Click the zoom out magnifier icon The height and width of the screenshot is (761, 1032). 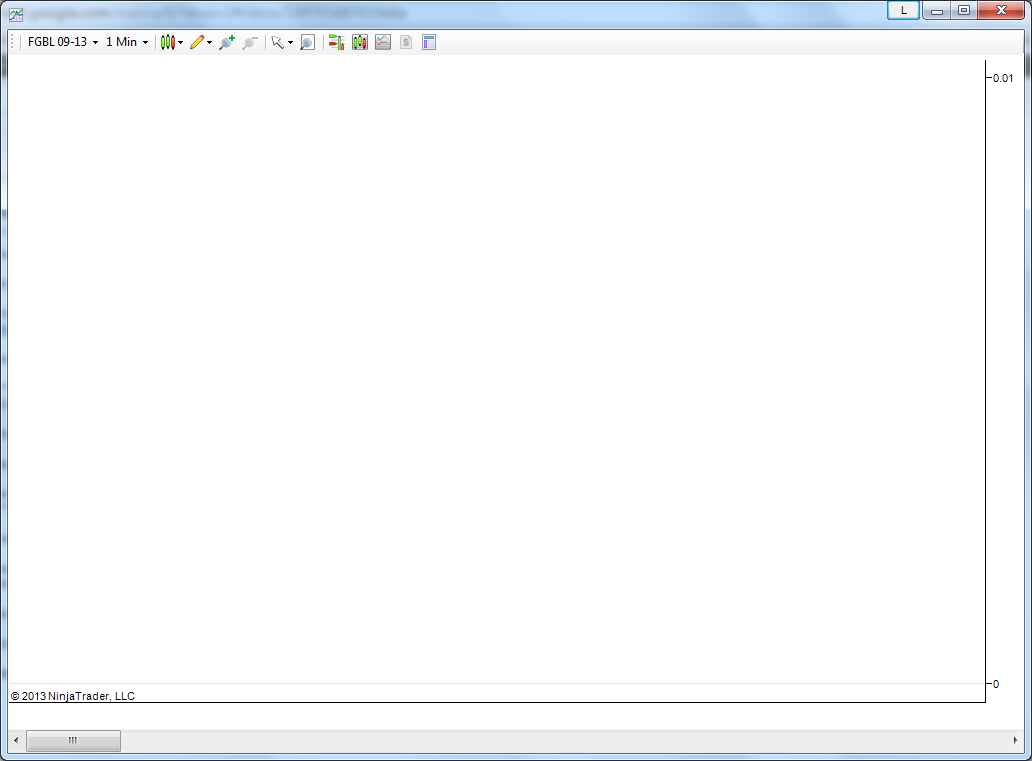pos(249,42)
